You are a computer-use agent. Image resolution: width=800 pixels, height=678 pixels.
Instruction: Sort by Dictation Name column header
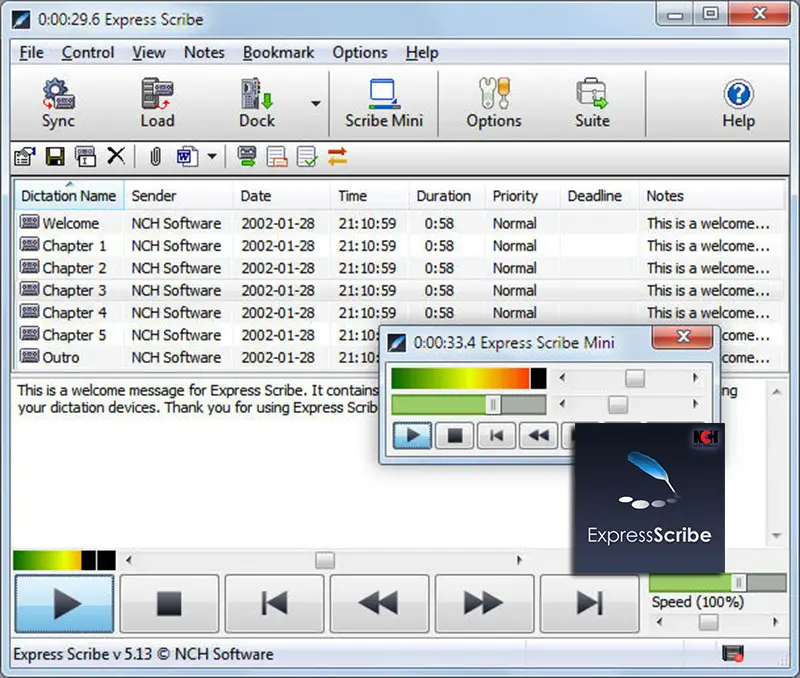click(x=69, y=196)
